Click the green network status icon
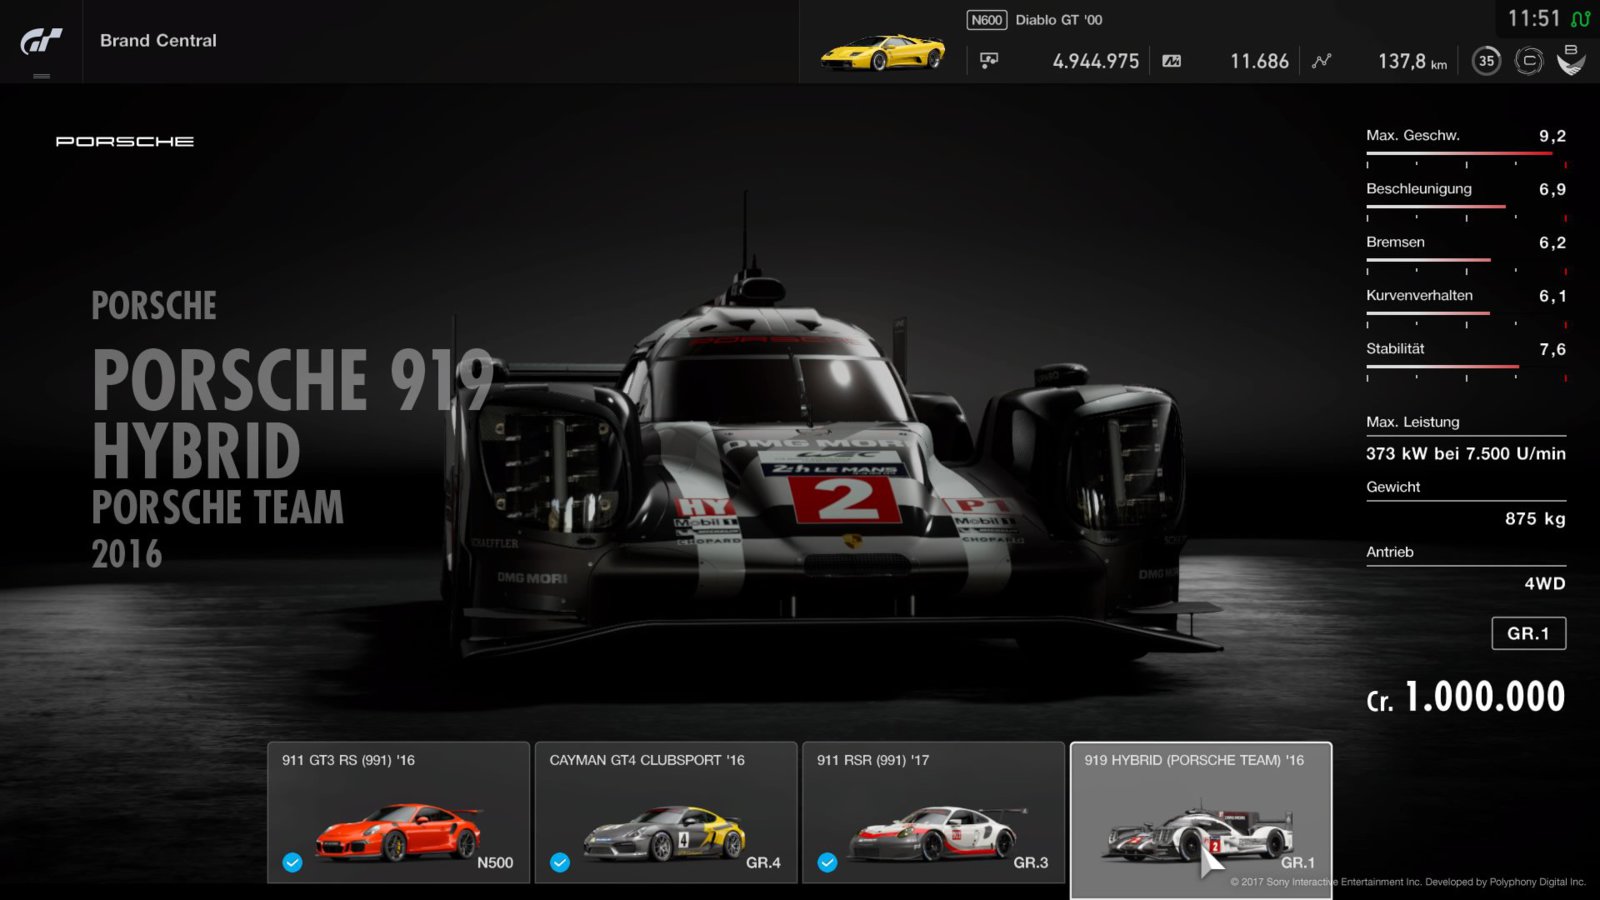 tap(1580, 19)
